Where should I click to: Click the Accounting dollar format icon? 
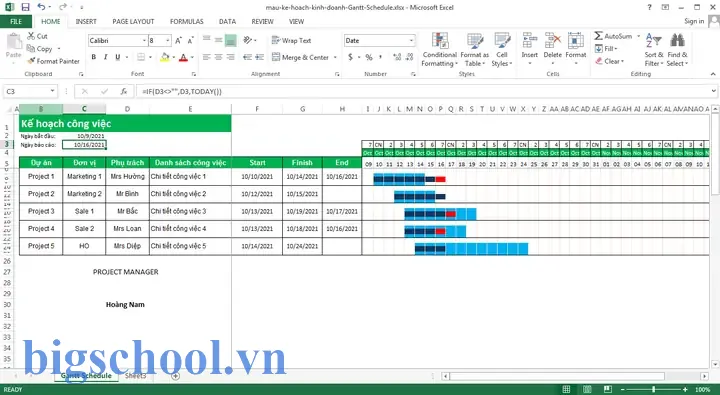pos(350,57)
